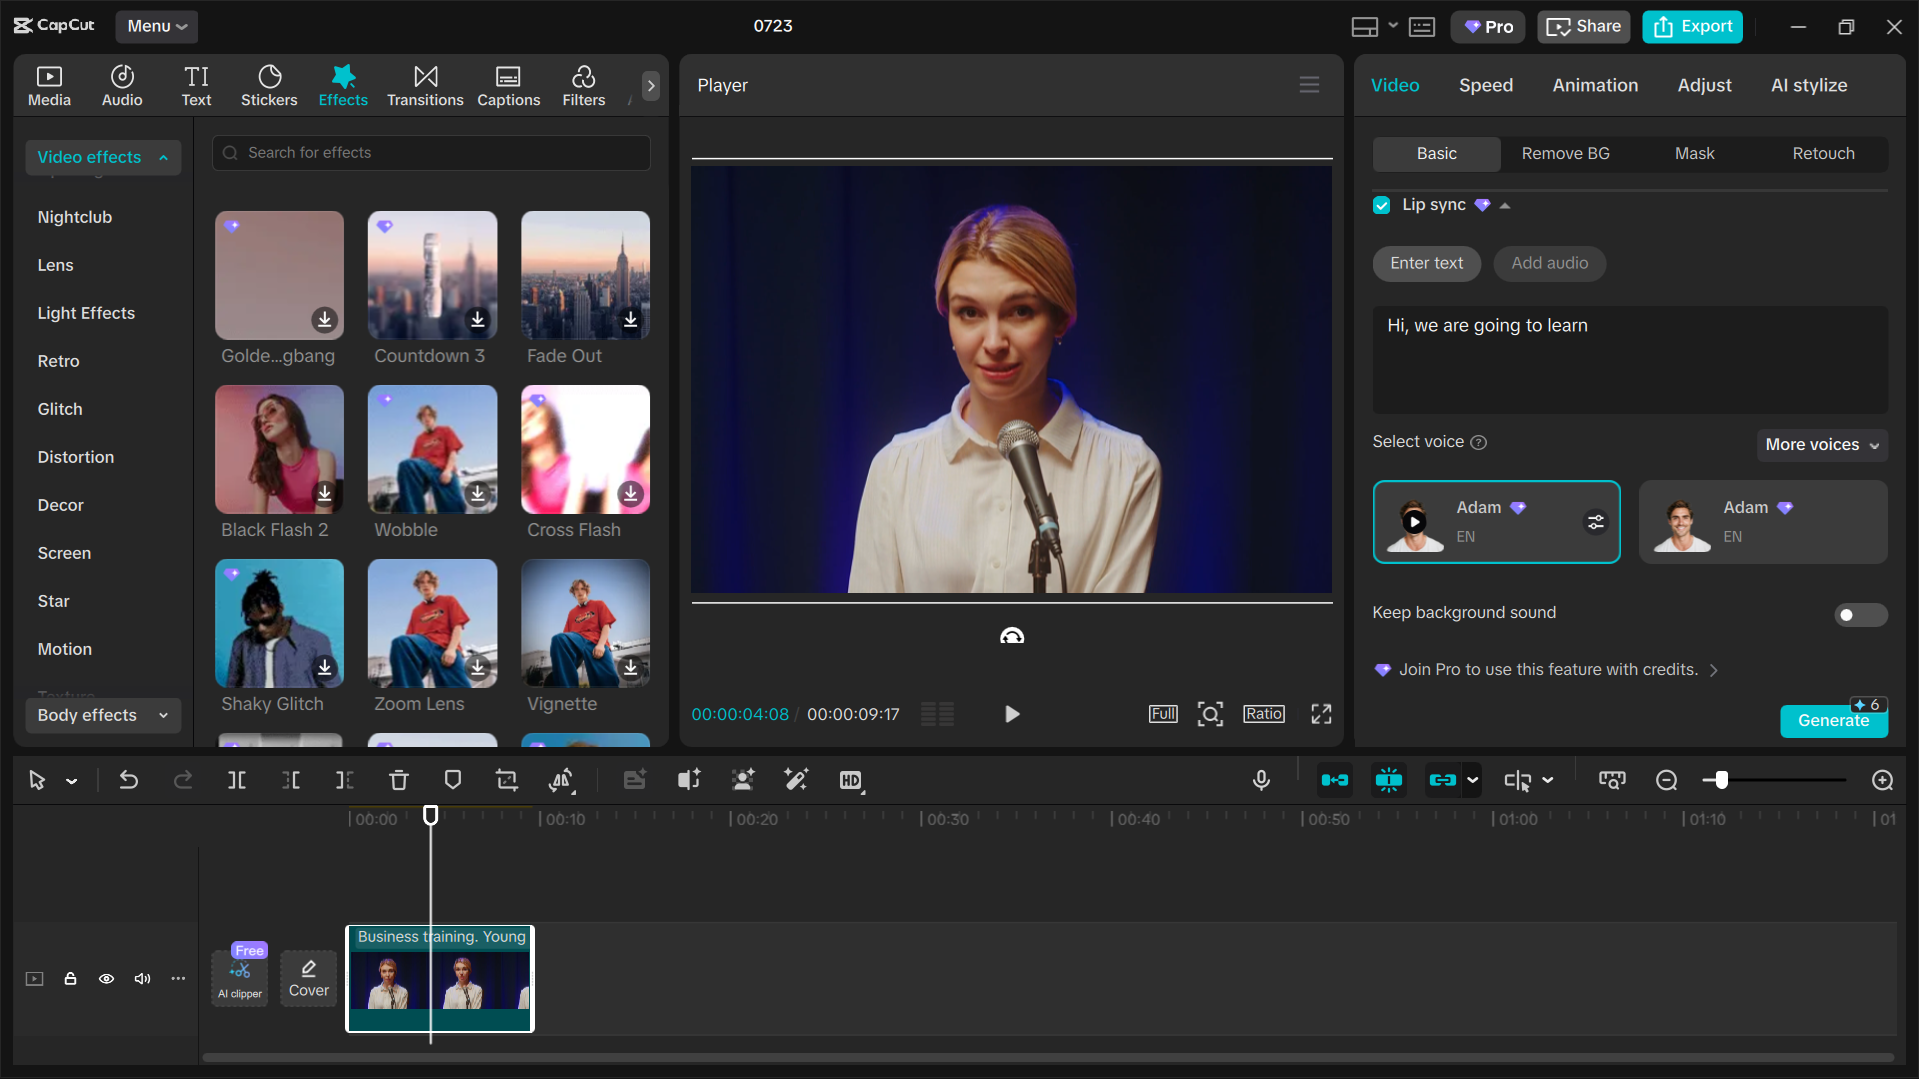Undo the last action
The height and width of the screenshot is (1079, 1919).
(128, 780)
